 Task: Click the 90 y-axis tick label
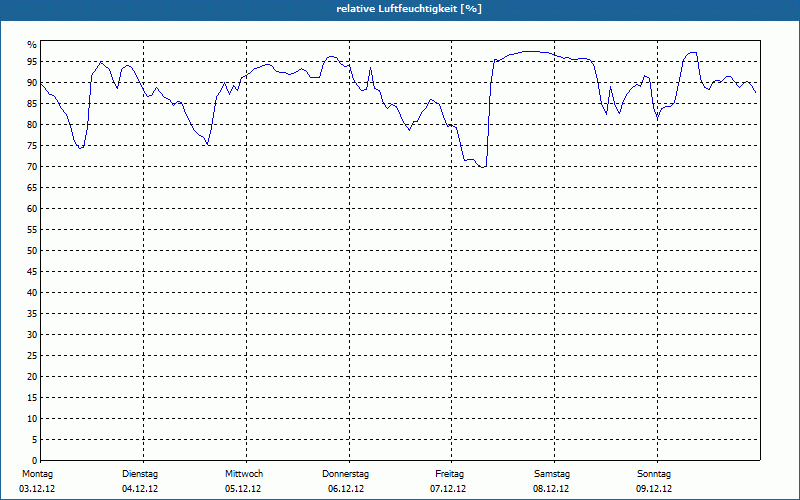(x=32, y=83)
